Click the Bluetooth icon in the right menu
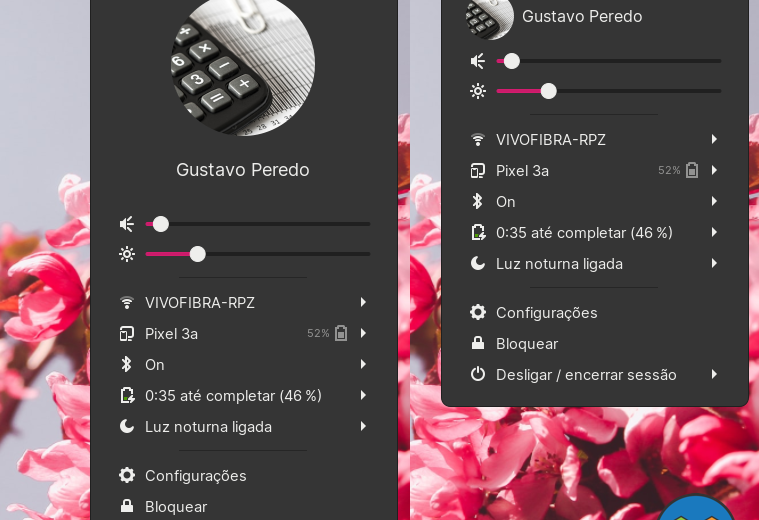Image resolution: width=759 pixels, height=520 pixels. pos(478,201)
